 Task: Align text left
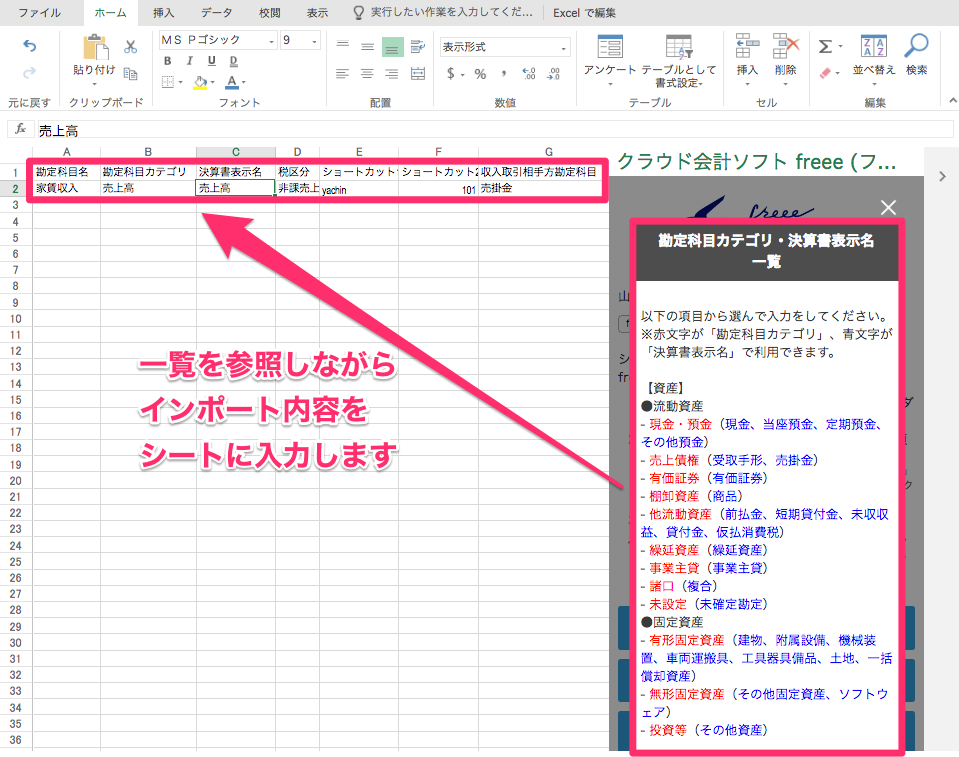(342, 74)
